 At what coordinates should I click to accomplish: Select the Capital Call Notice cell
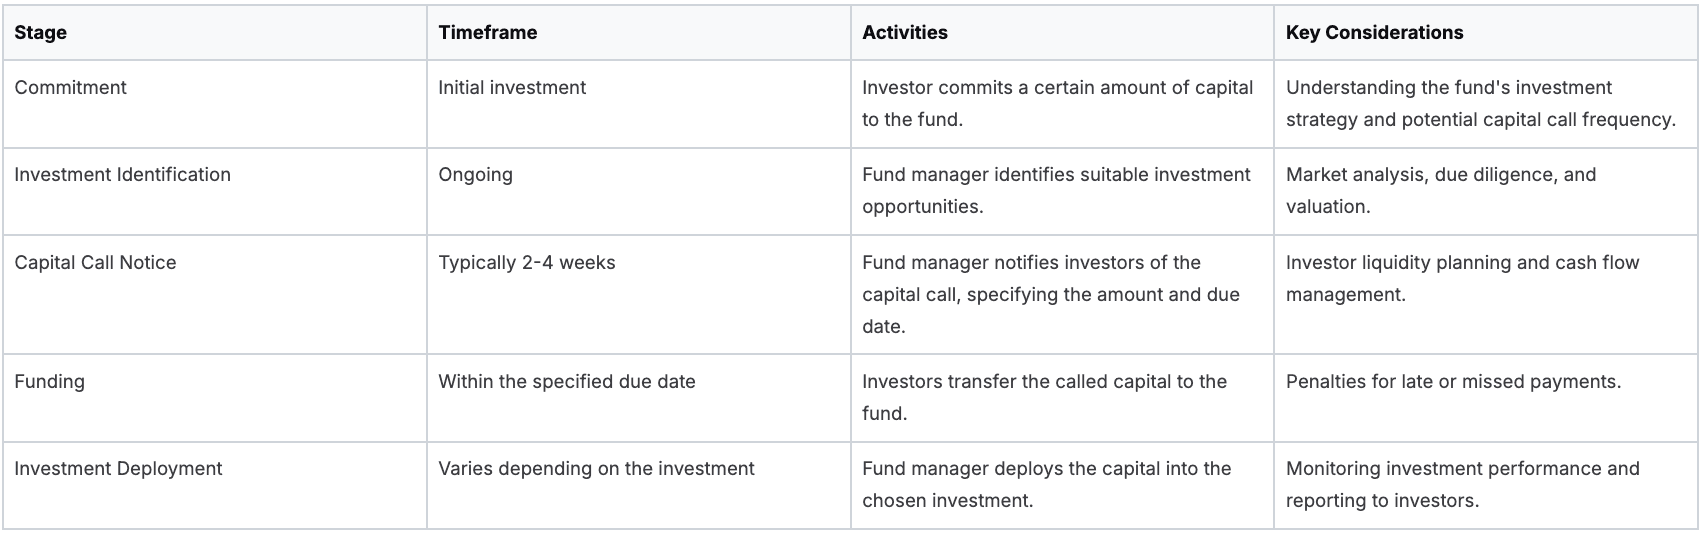(x=95, y=263)
